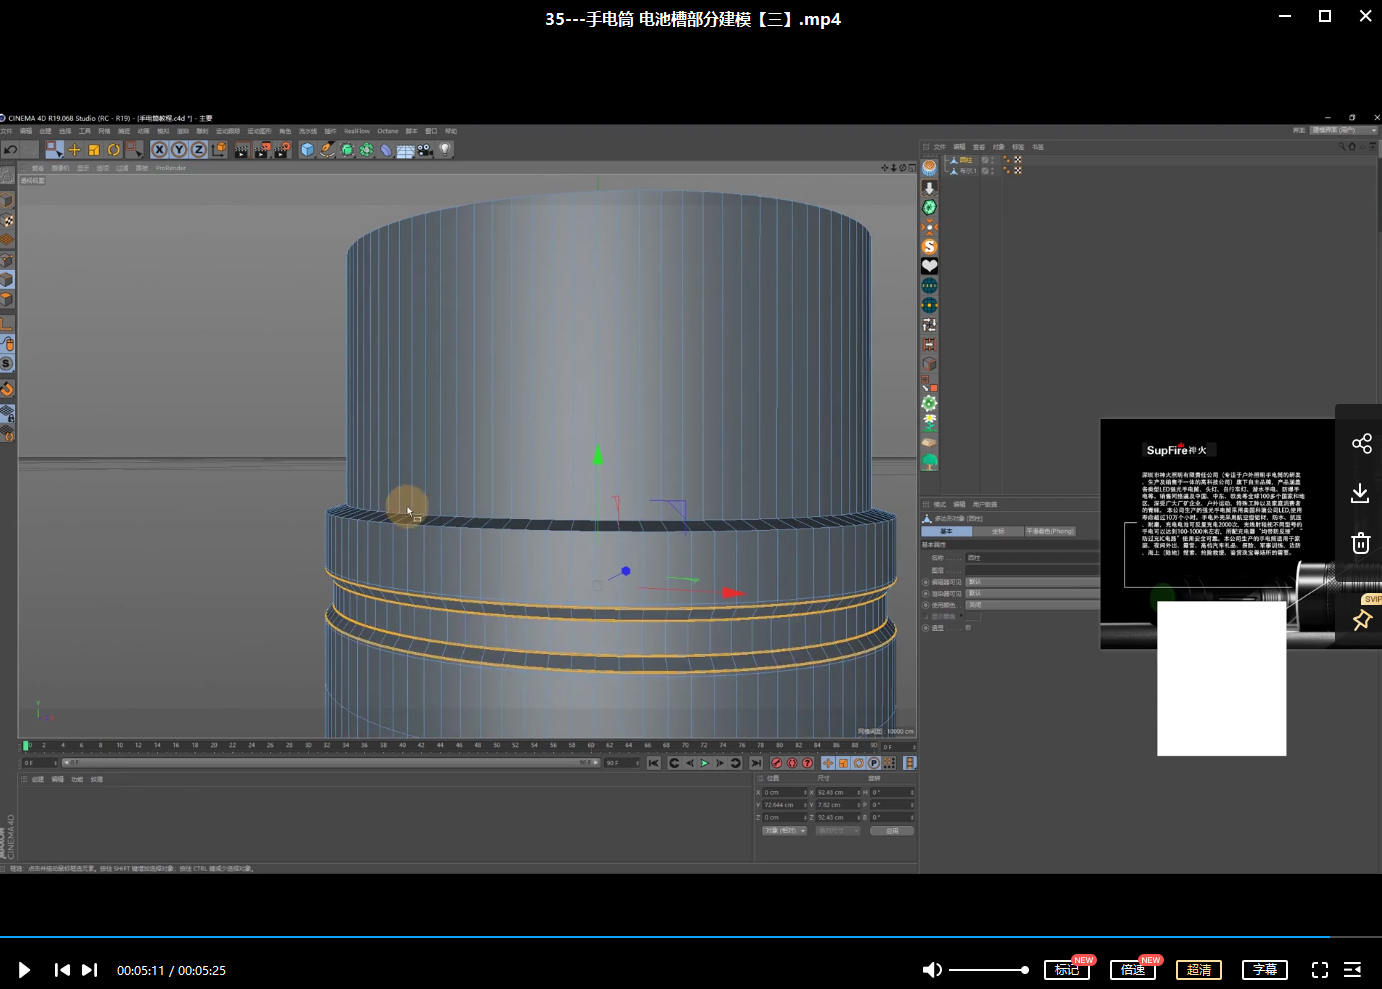Go to the previous video
The height and width of the screenshot is (989, 1382).
click(62, 970)
